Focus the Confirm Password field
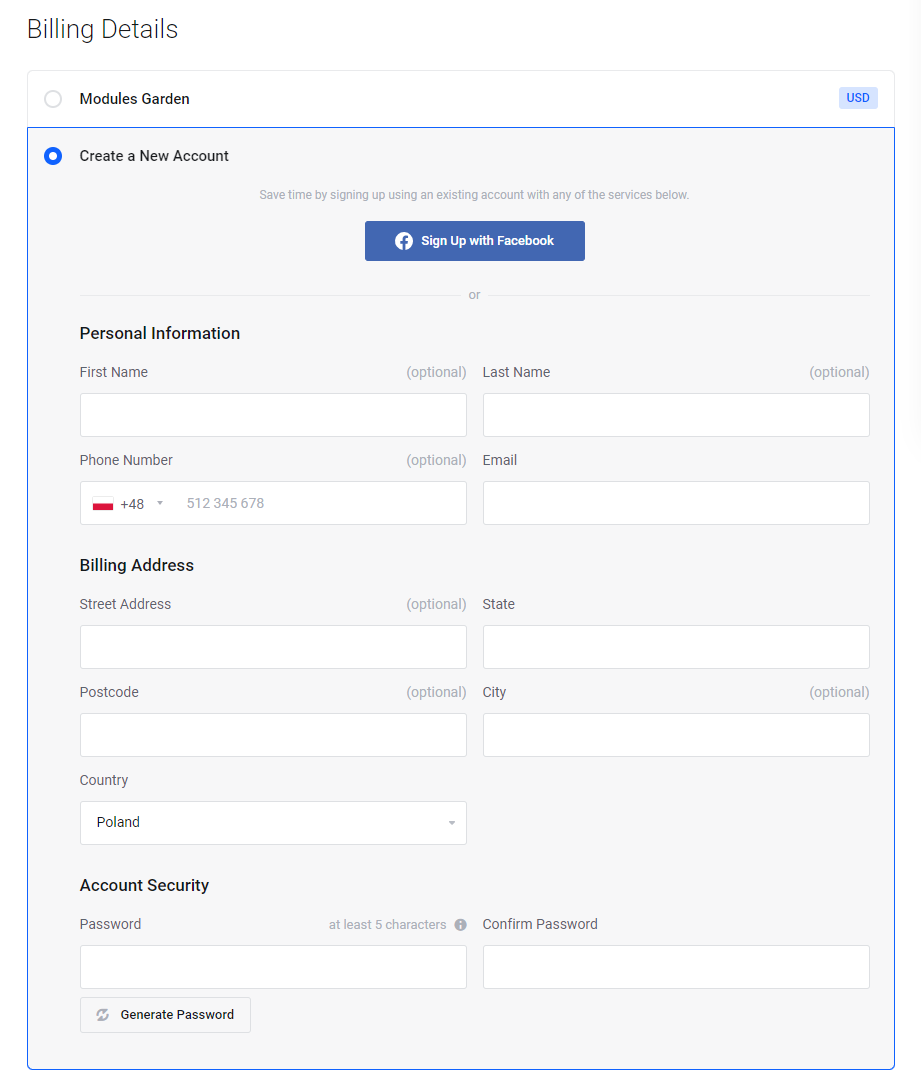Image resolution: width=921 pixels, height=1081 pixels. tap(676, 967)
